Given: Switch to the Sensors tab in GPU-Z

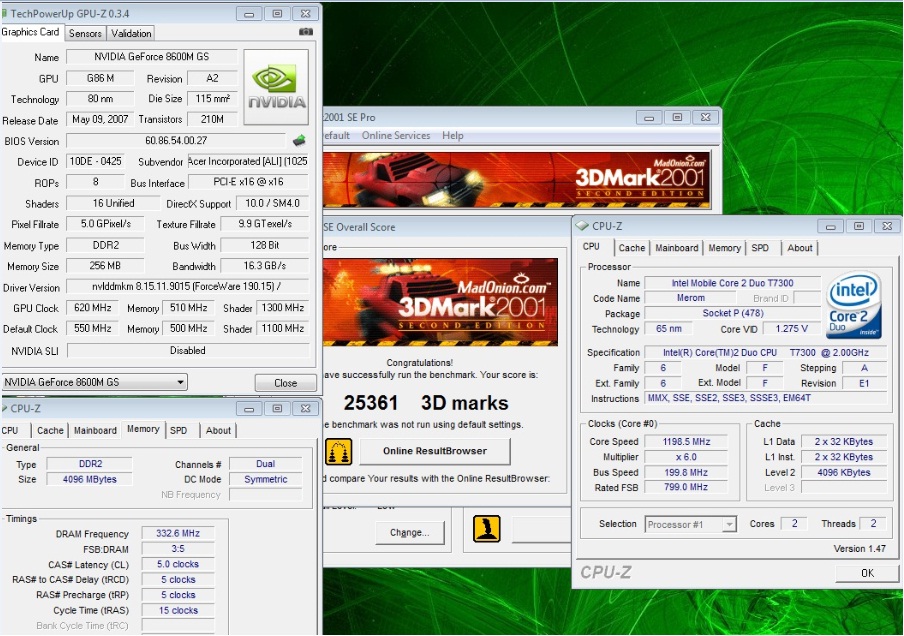Looking at the screenshot, I should click(85, 33).
